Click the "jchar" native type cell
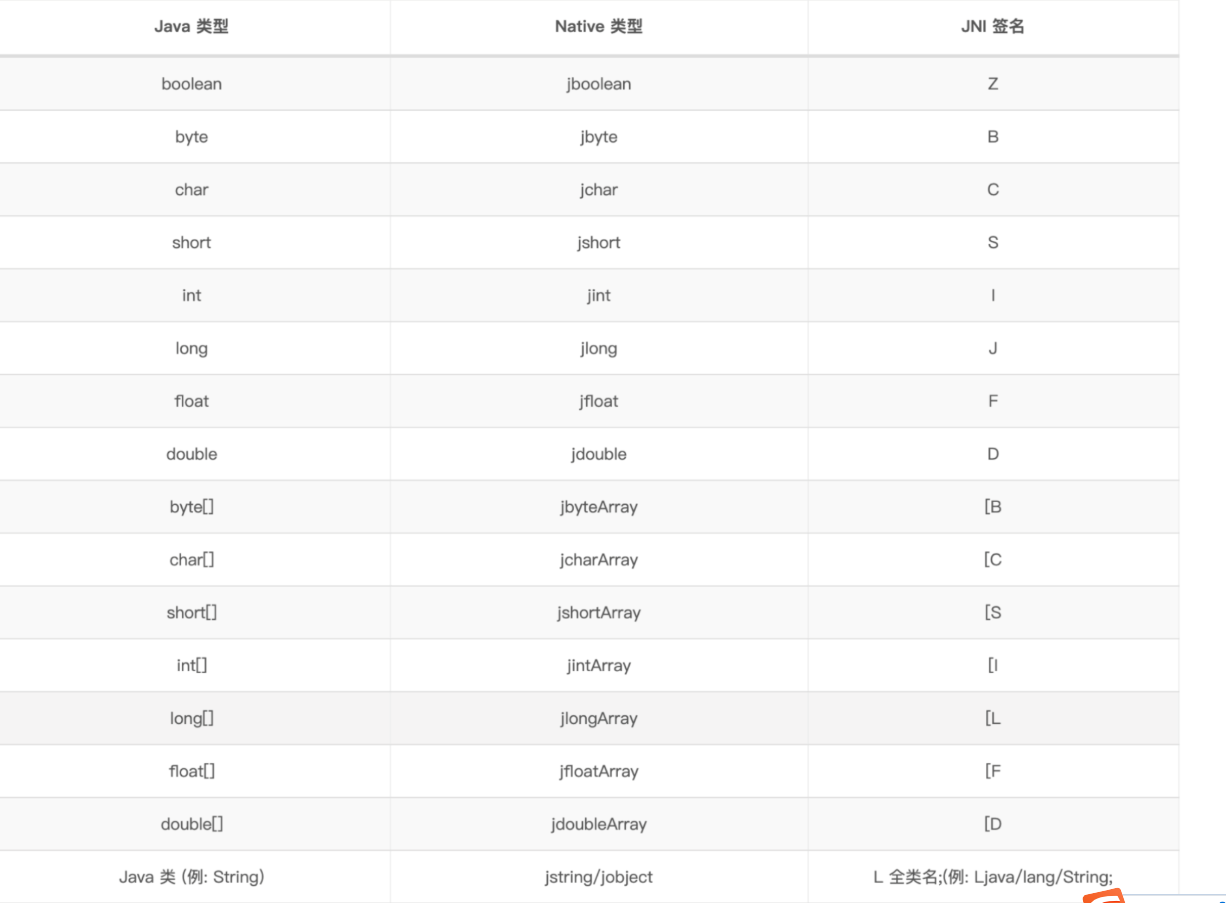Image resolution: width=1226 pixels, height=903 pixels. (x=598, y=190)
